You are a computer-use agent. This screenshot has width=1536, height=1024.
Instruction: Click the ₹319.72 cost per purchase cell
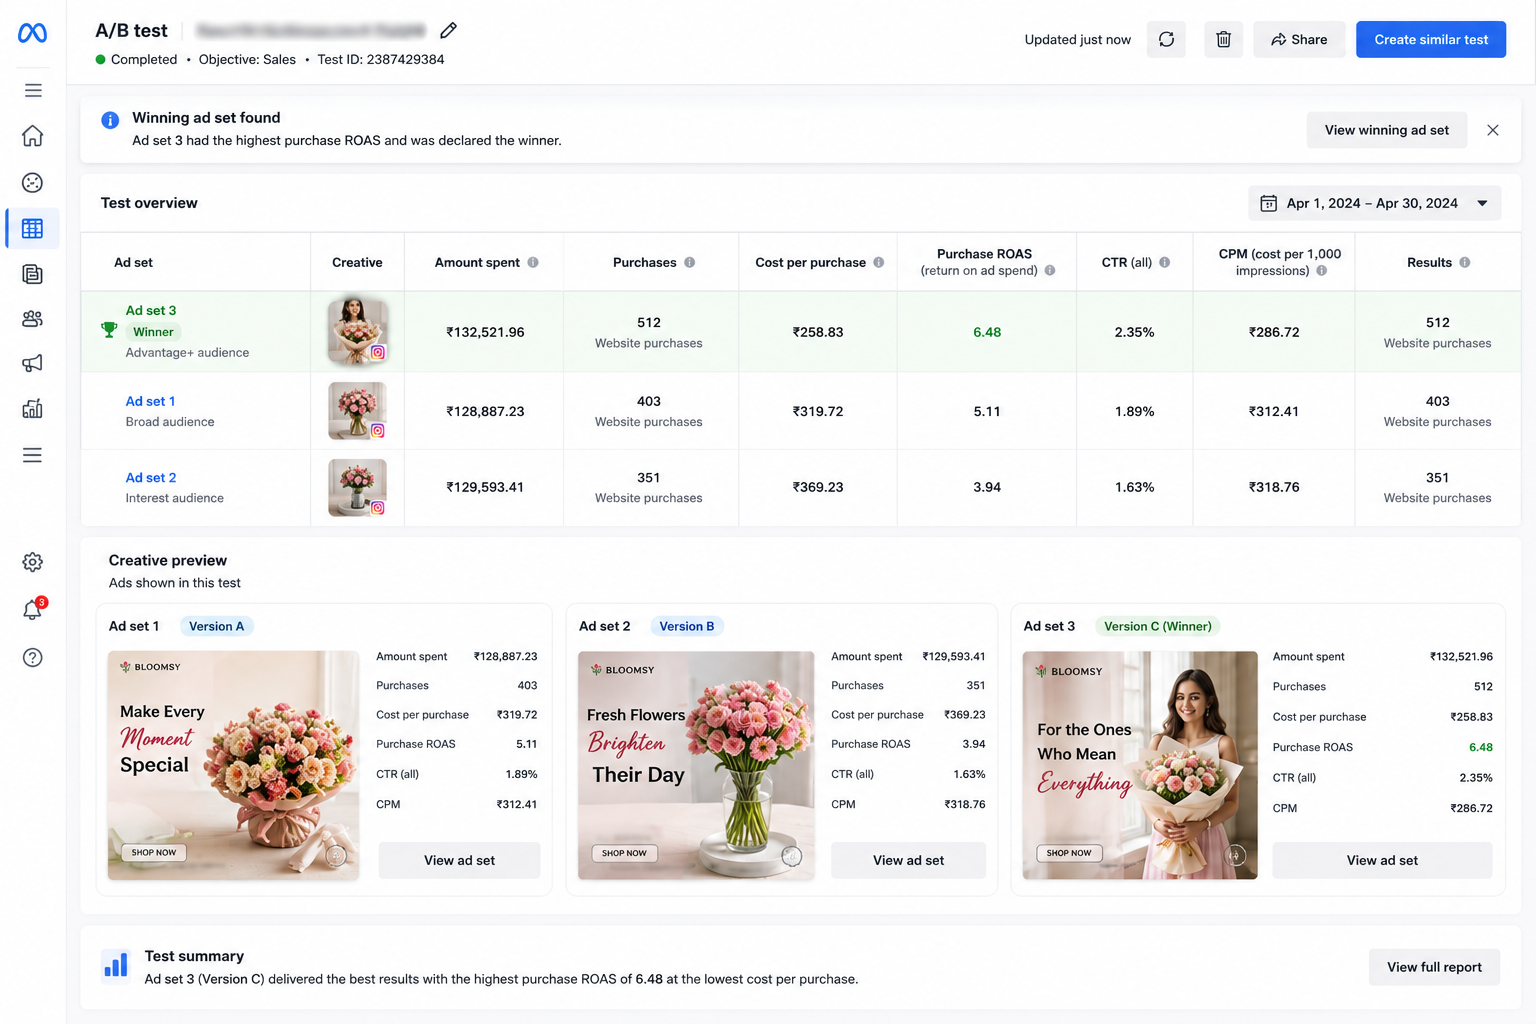pos(818,411)
